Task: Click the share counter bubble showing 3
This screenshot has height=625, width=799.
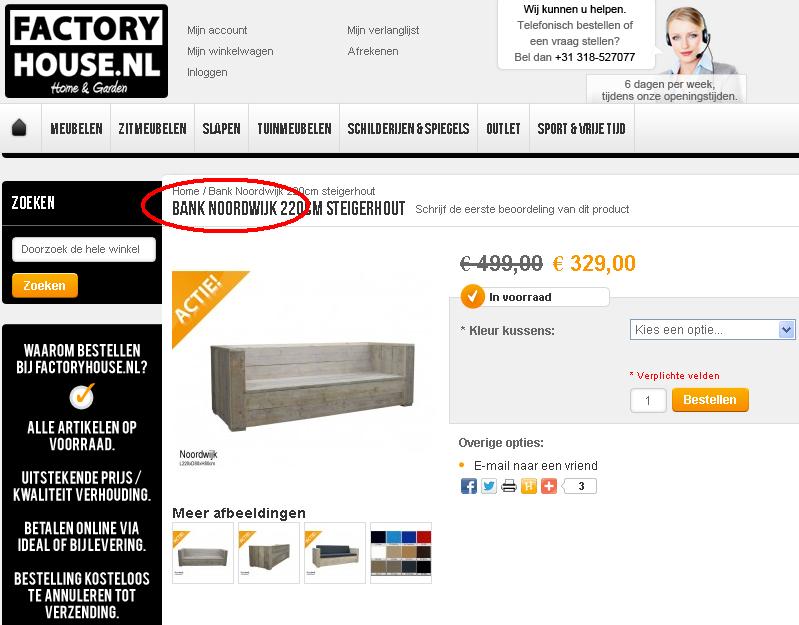Action: coord(579,486)
